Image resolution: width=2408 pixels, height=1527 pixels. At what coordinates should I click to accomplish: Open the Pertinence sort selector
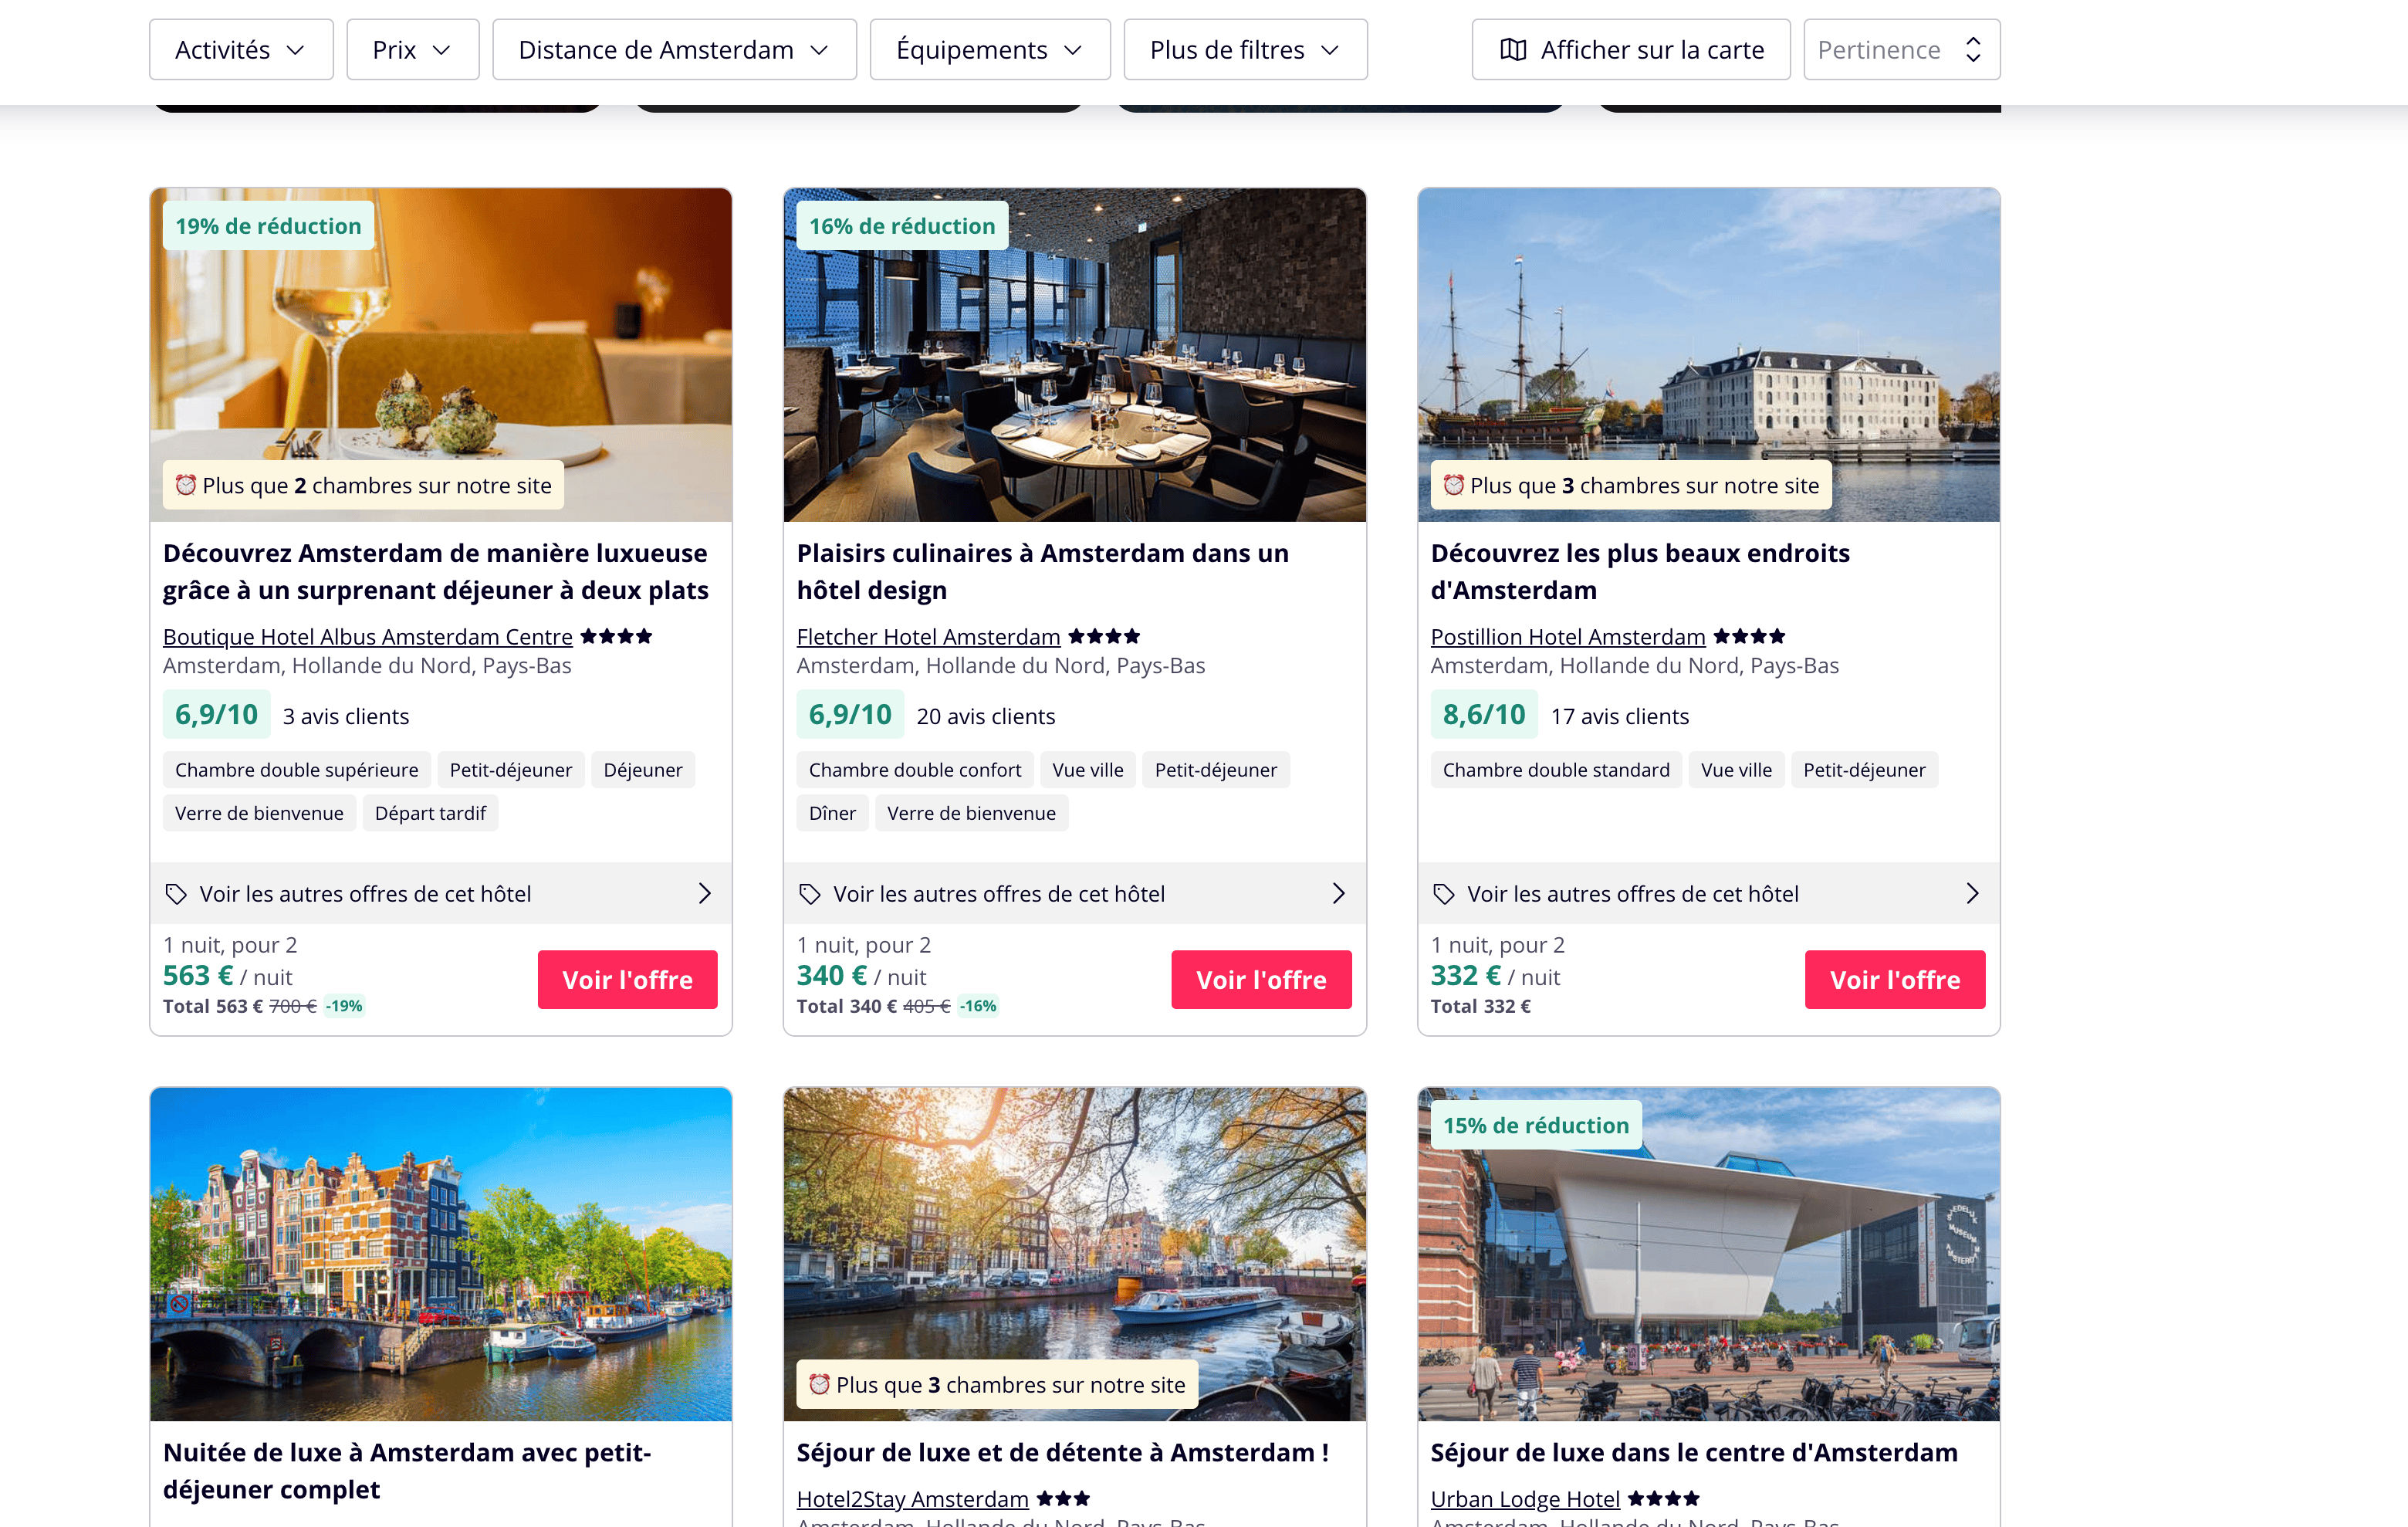click(x=1901, y=50)
